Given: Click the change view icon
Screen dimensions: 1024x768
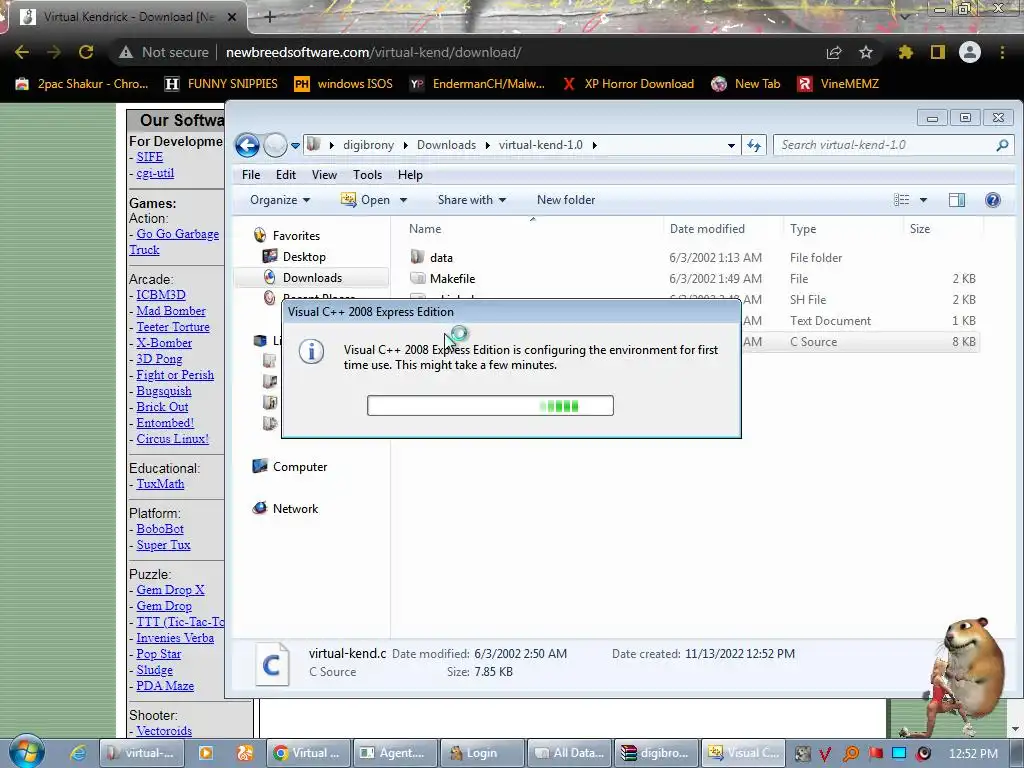Looking at the screenshot, I should pyautogui.click(x=902, y=200).
